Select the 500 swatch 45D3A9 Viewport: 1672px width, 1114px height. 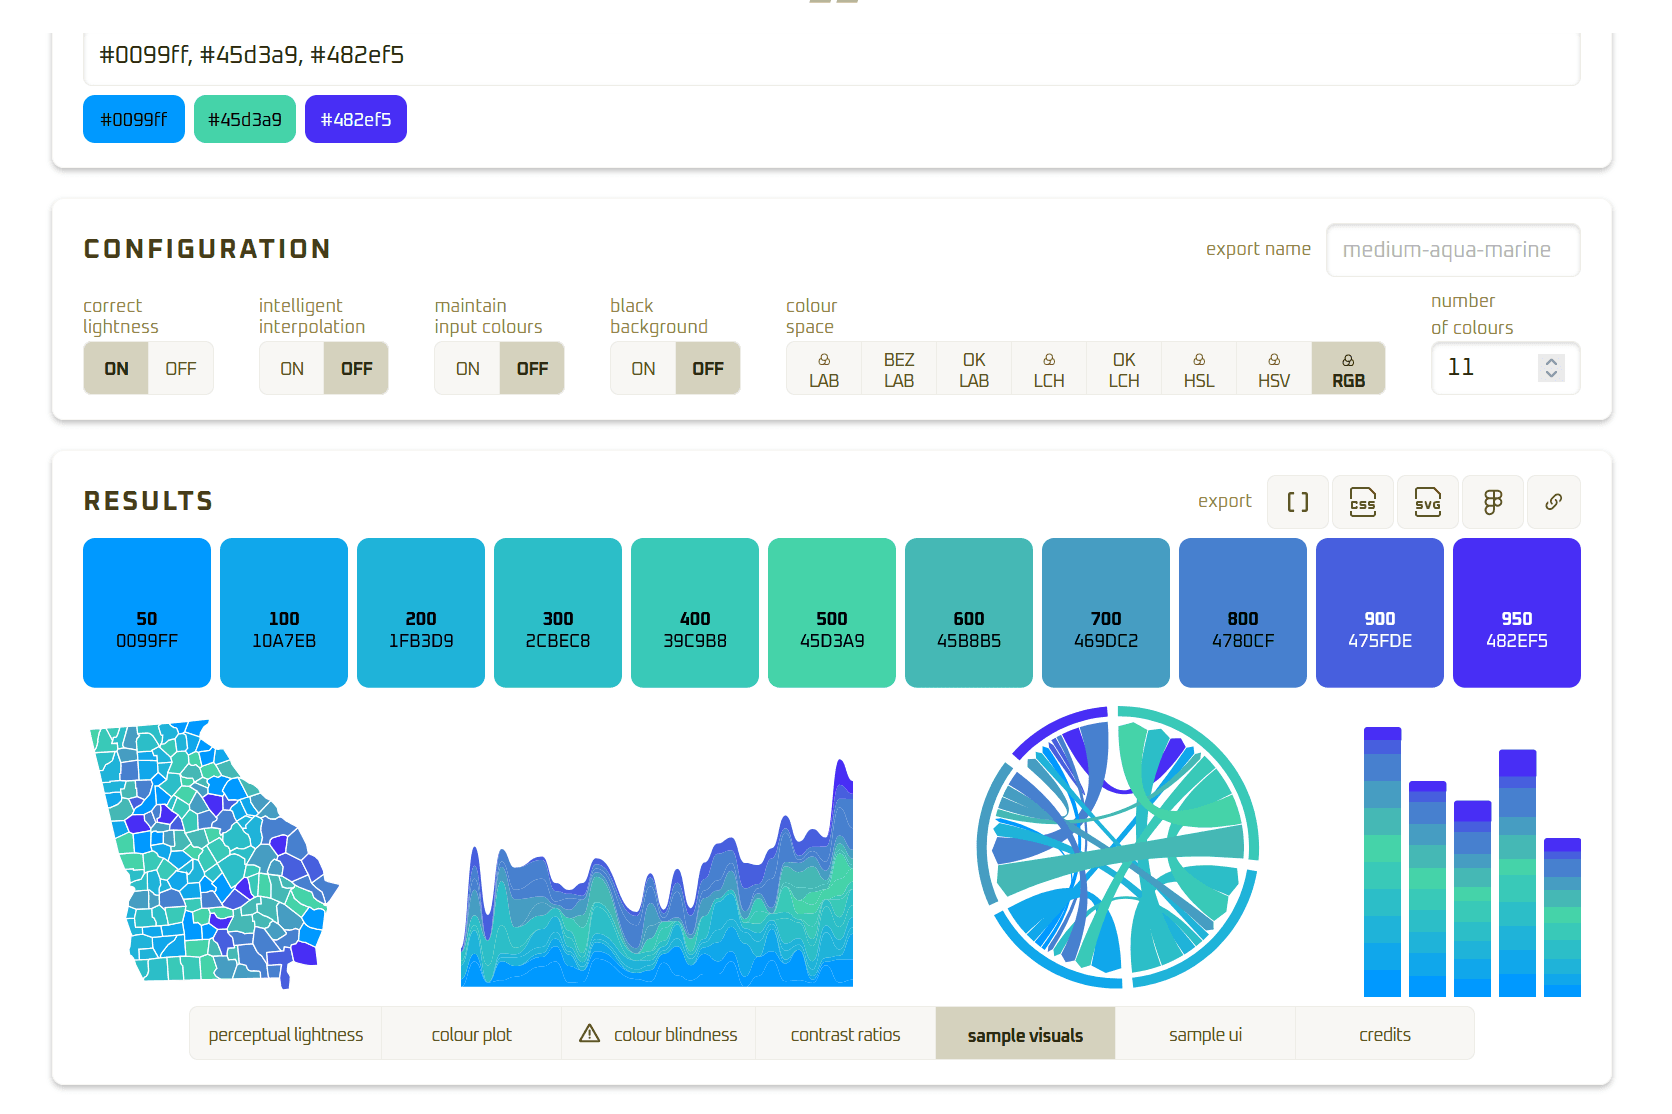[831, 612]
